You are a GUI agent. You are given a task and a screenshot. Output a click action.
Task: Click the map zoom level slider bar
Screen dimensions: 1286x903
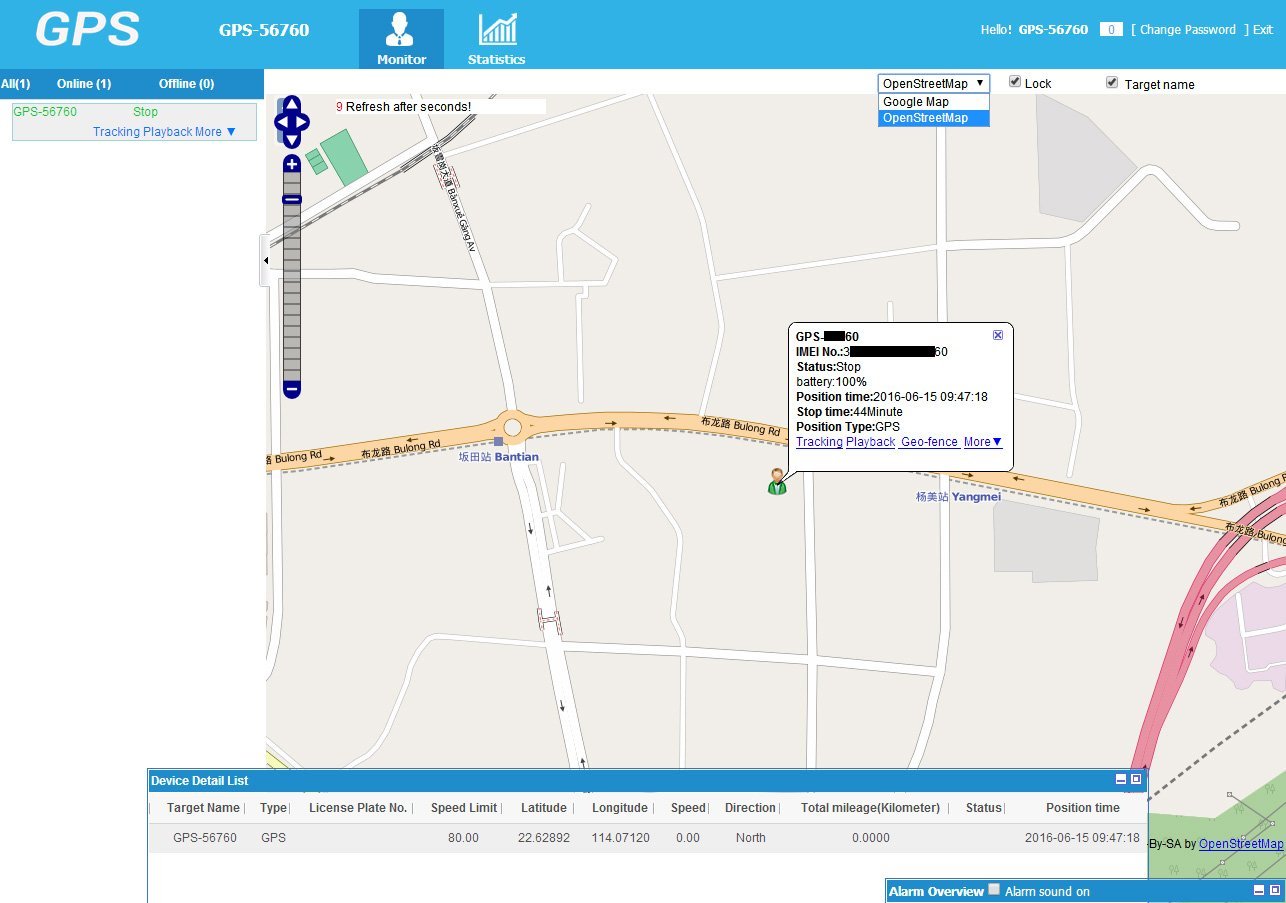pyautogui.click(x=292, y=290)
